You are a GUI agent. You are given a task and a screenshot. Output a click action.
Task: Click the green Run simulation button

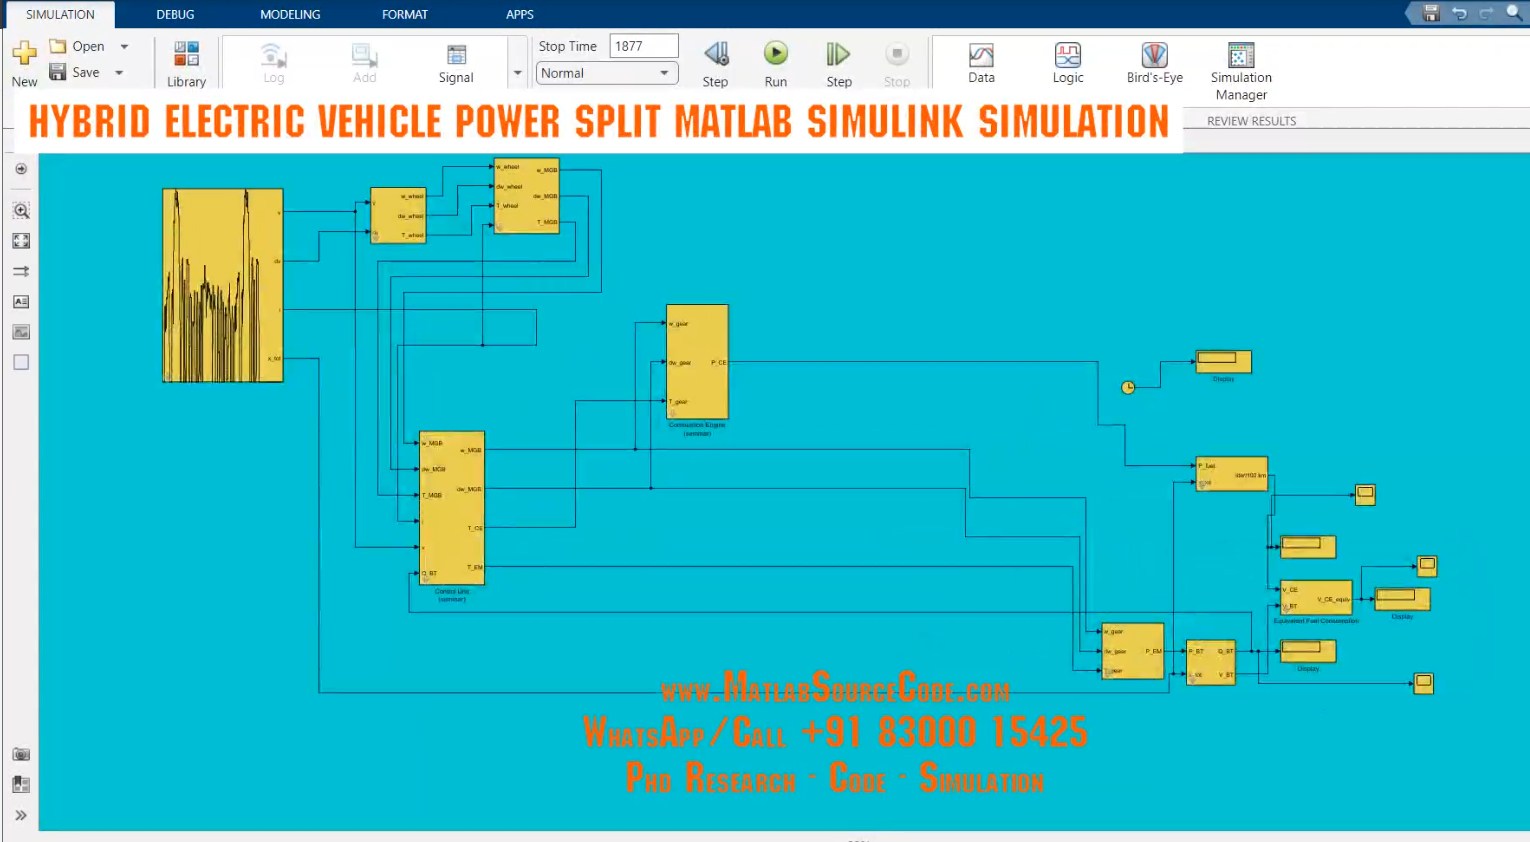pyautogui.click(x=776, y=53)
